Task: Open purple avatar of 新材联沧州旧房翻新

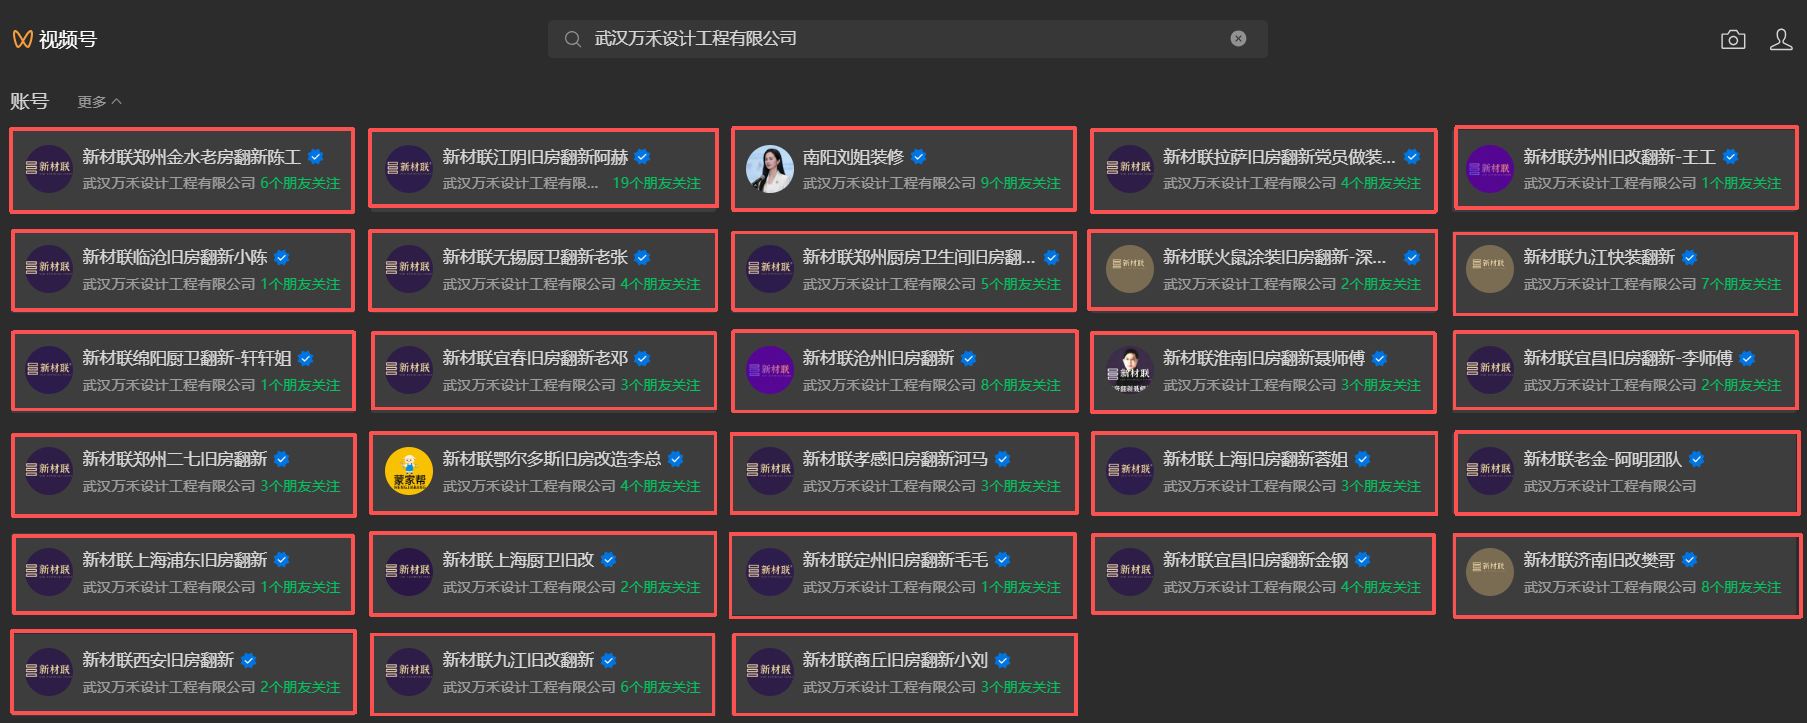Action: point(769,370)
